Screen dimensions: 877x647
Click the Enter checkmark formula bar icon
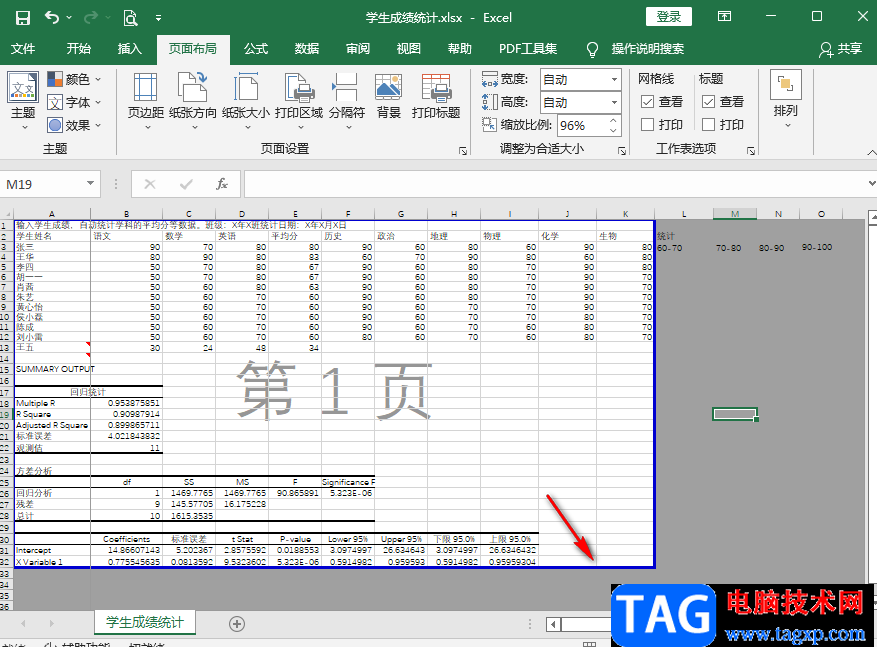point(186,184)
